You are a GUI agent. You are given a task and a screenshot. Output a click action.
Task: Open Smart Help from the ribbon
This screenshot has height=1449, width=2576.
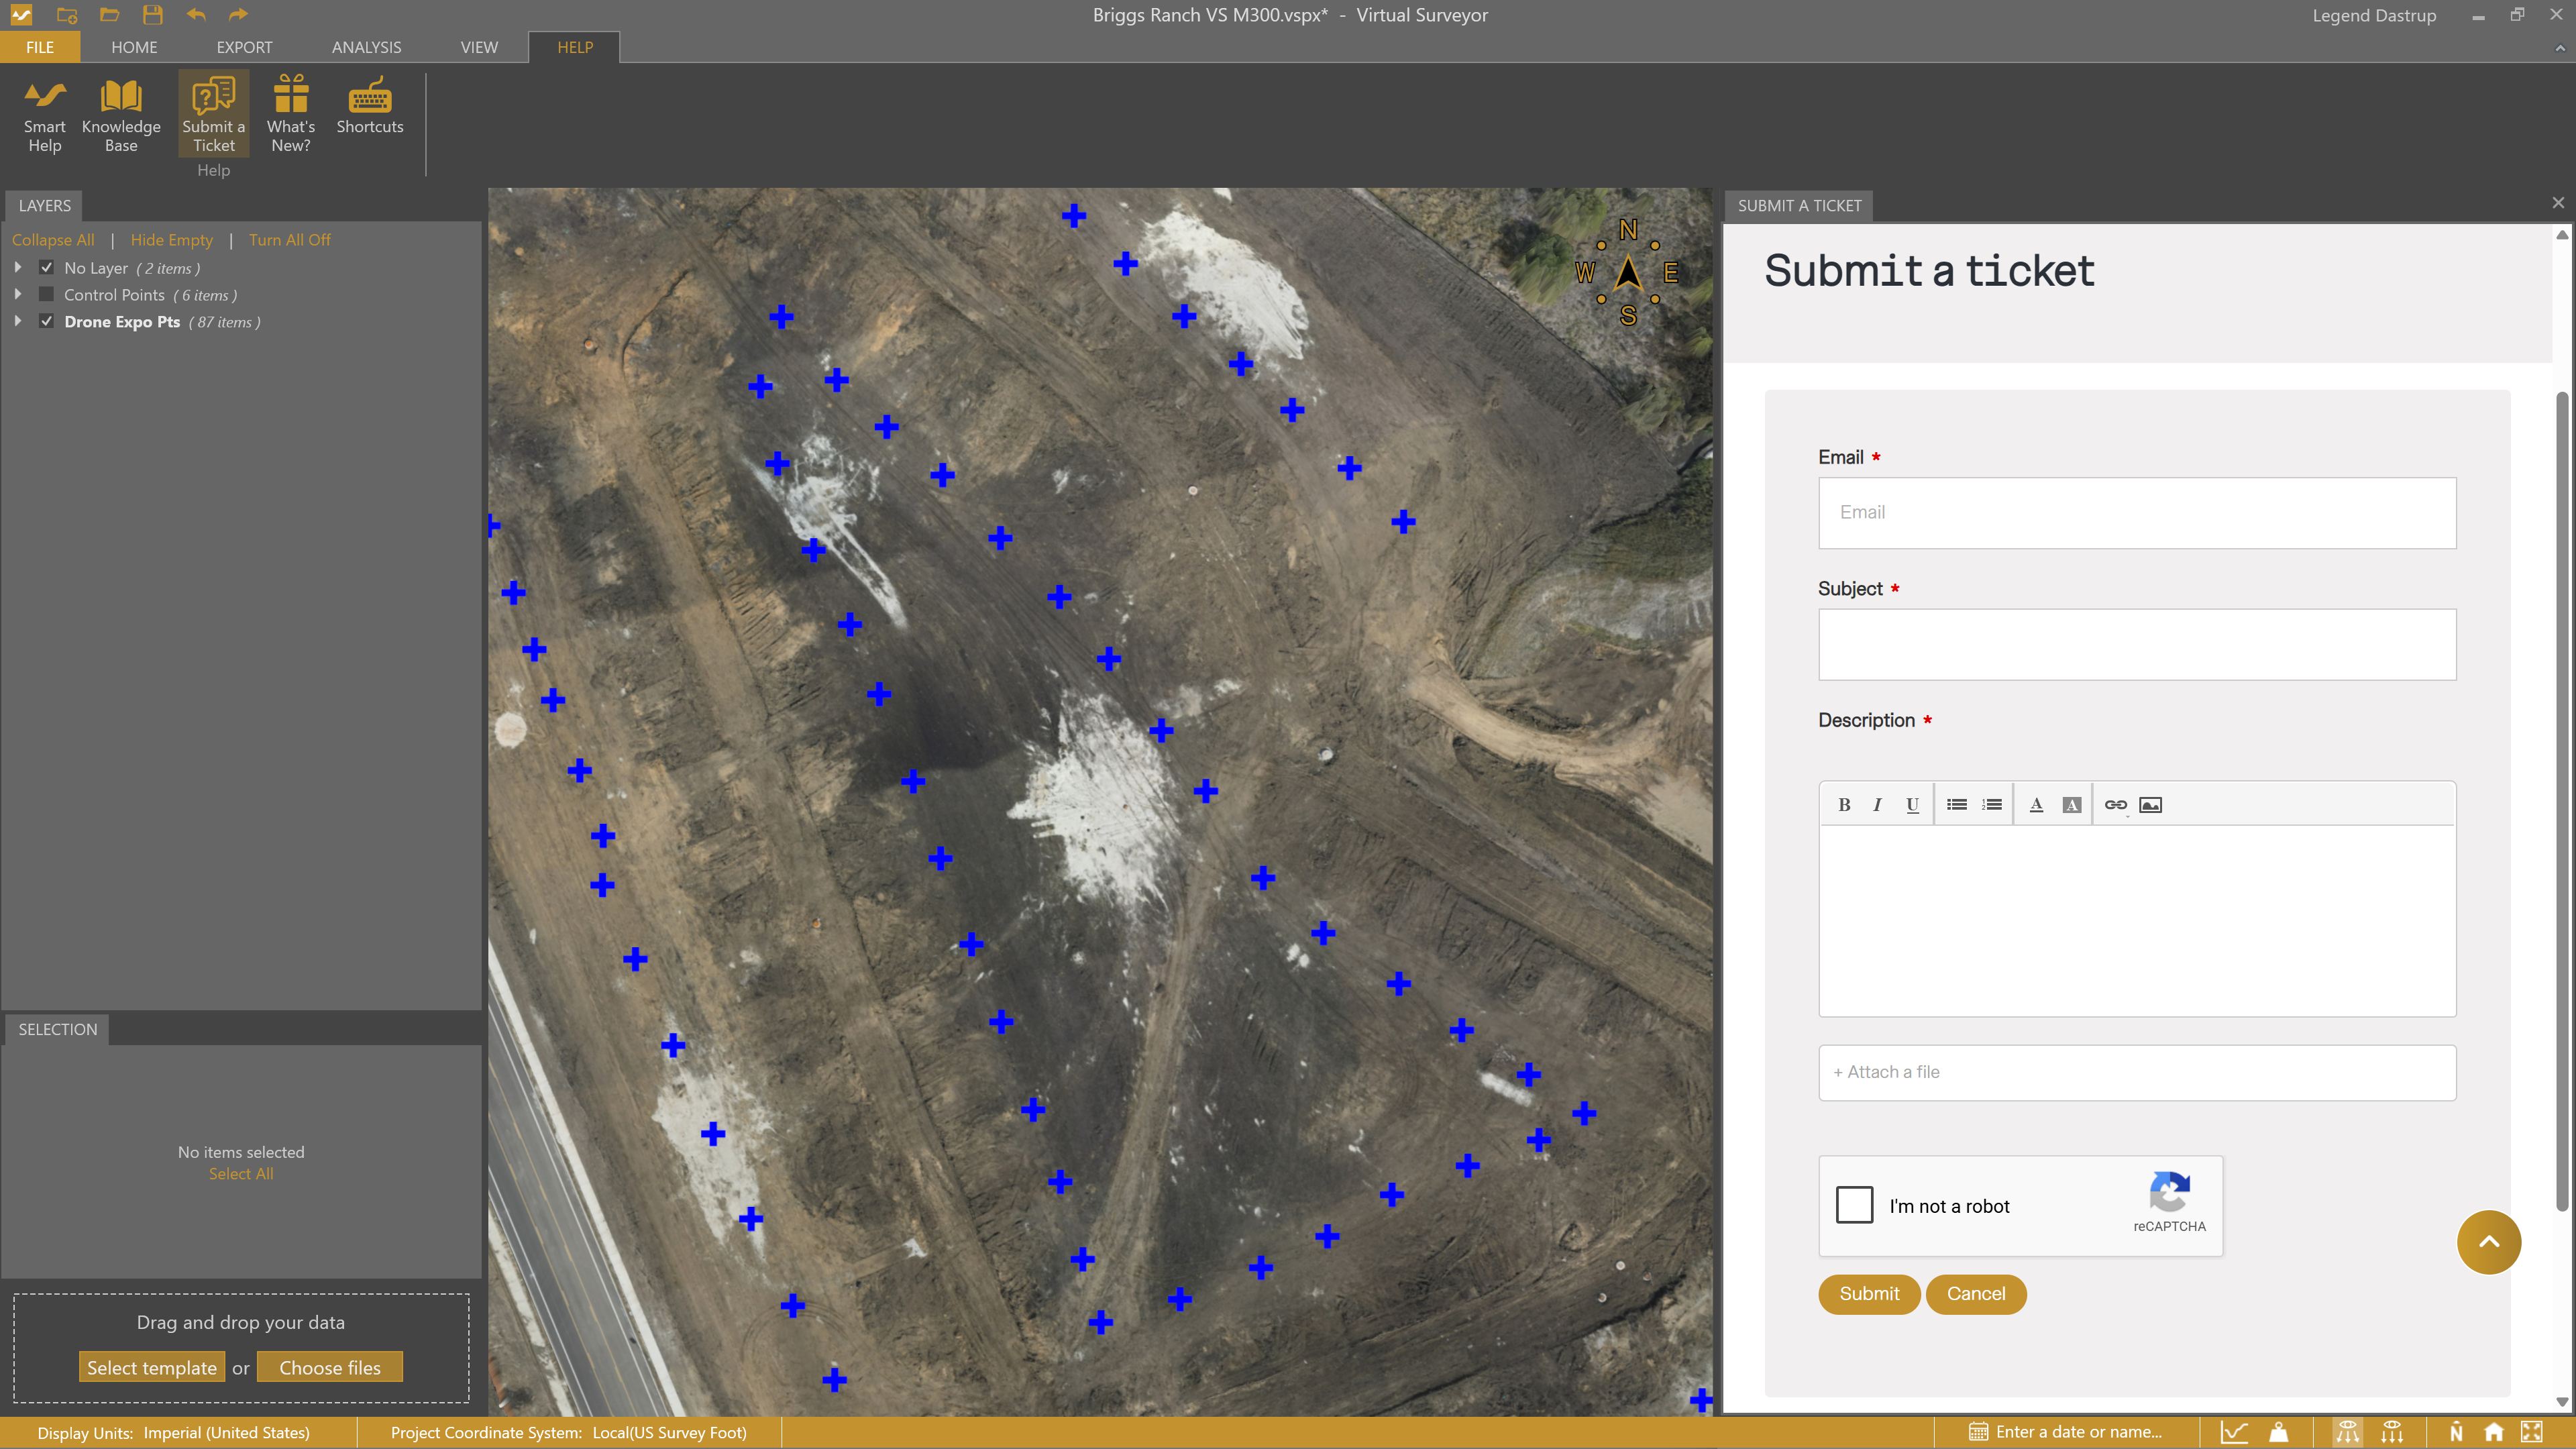(x=44, y=115)
